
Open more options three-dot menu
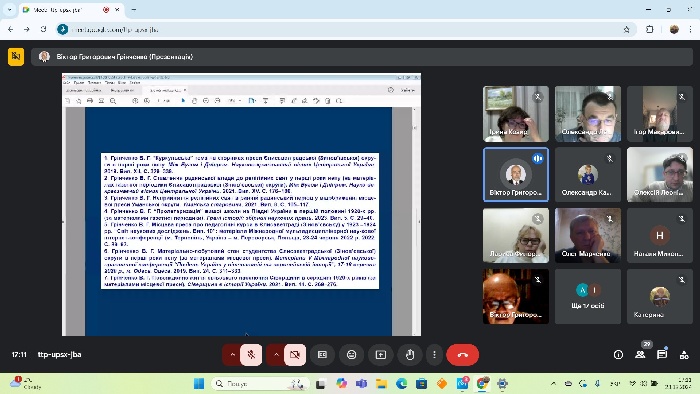(x=434, y=355)
